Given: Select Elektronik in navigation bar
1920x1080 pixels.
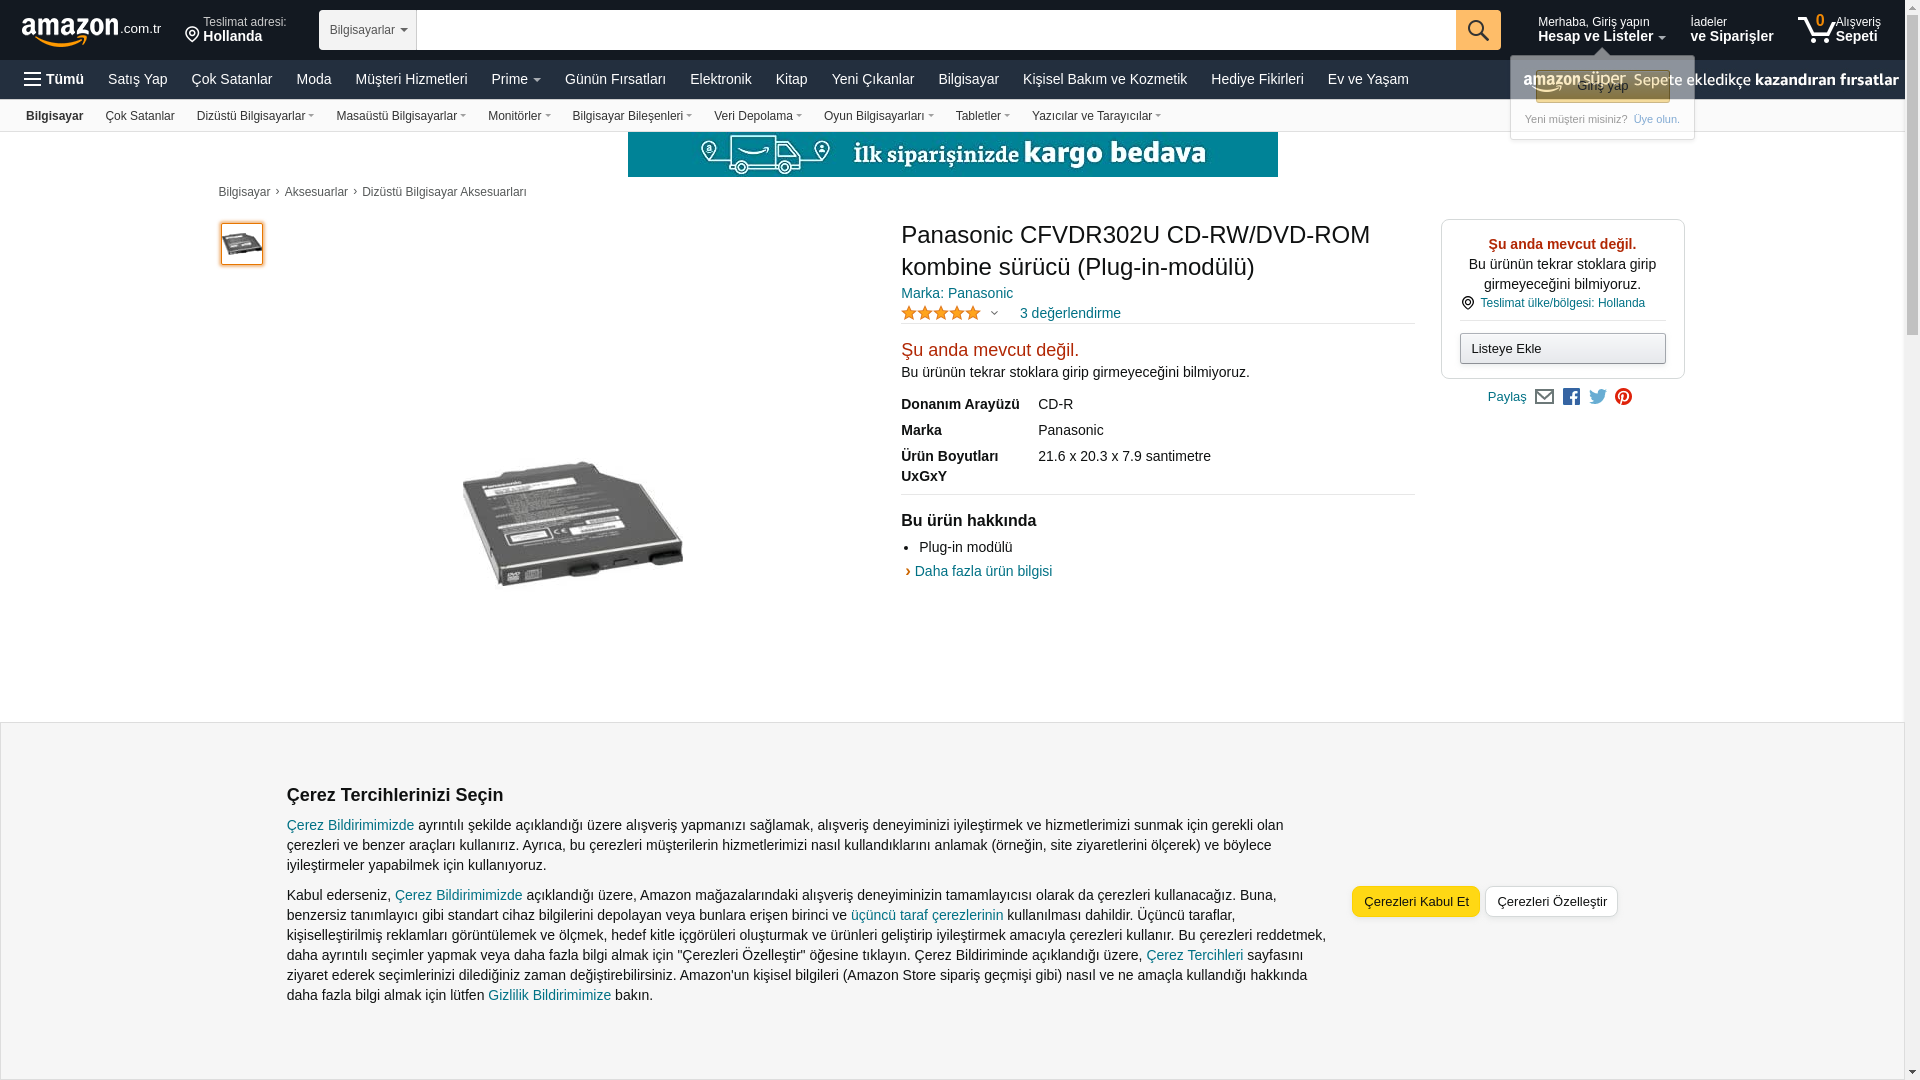Looking at the screenshot, I should (x=720, y=79).
